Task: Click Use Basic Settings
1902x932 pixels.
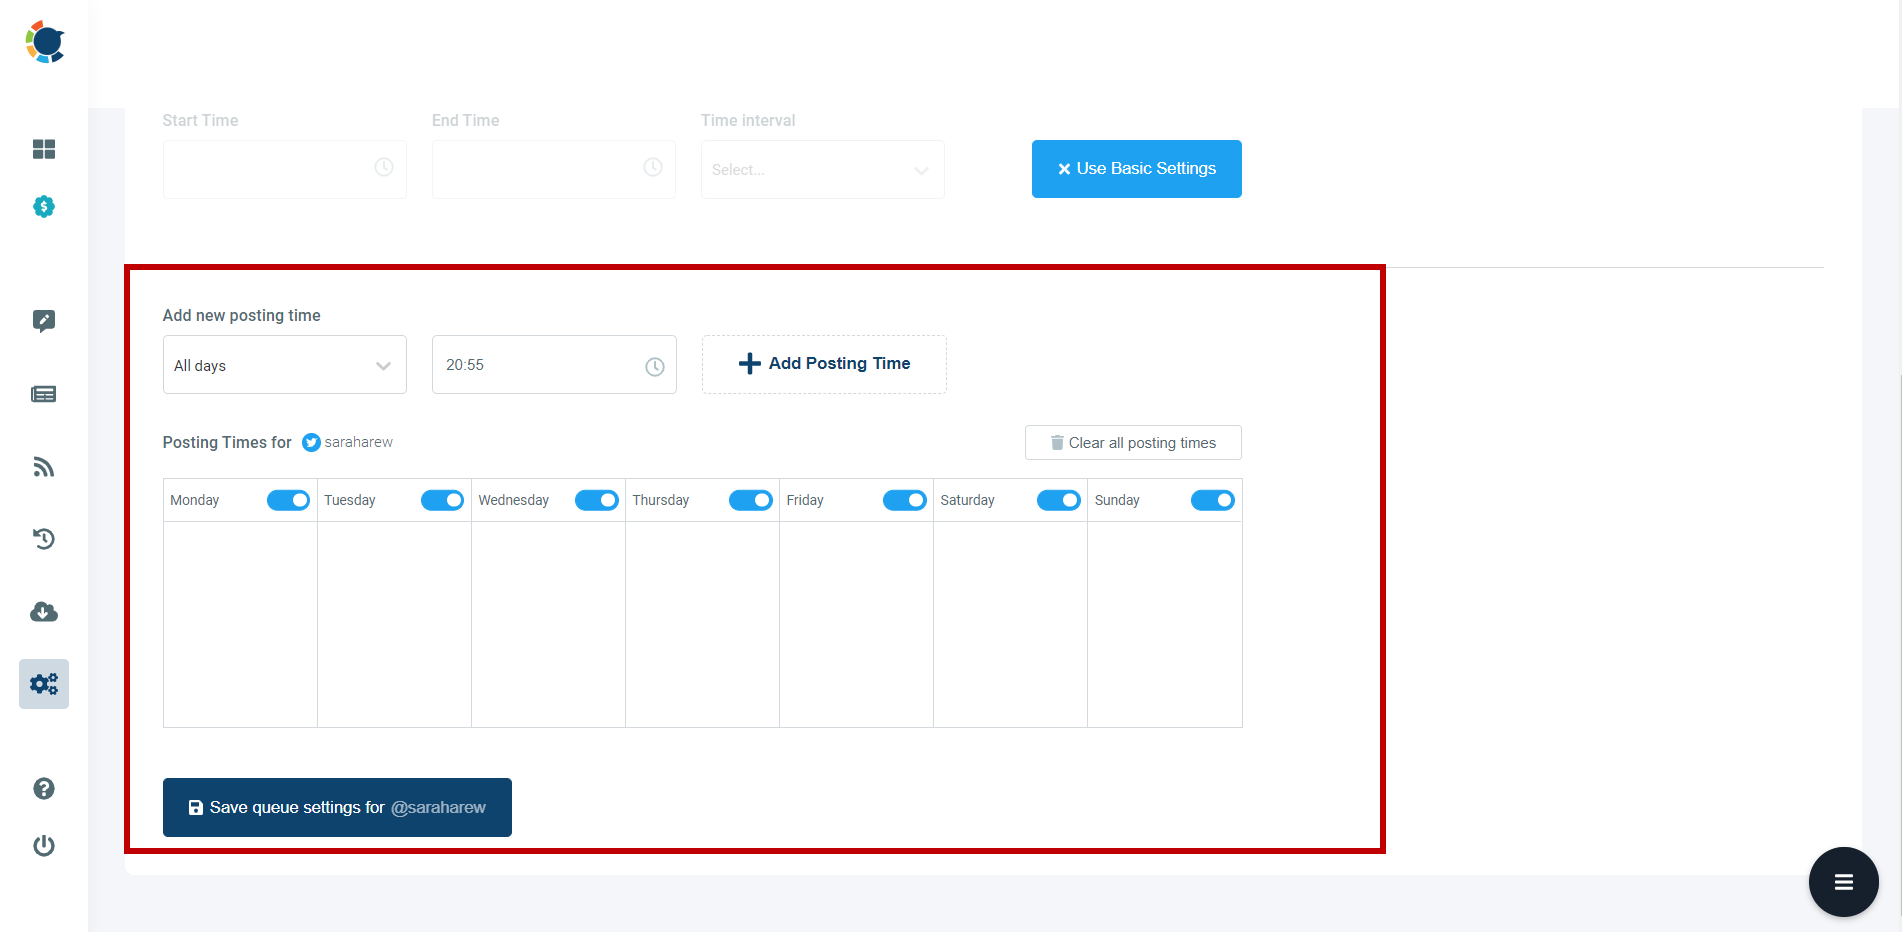Action: 1136,169
